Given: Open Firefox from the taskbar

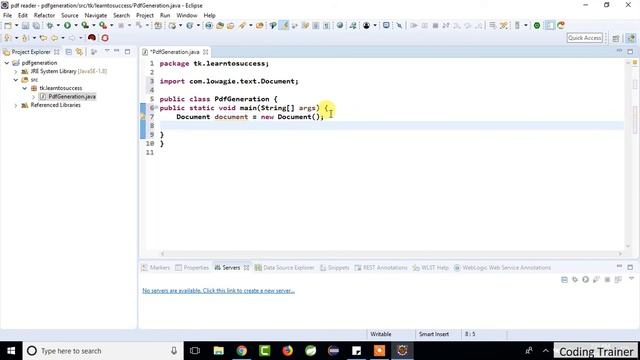Looking at the screenshot, I should [x=287, y=351].
